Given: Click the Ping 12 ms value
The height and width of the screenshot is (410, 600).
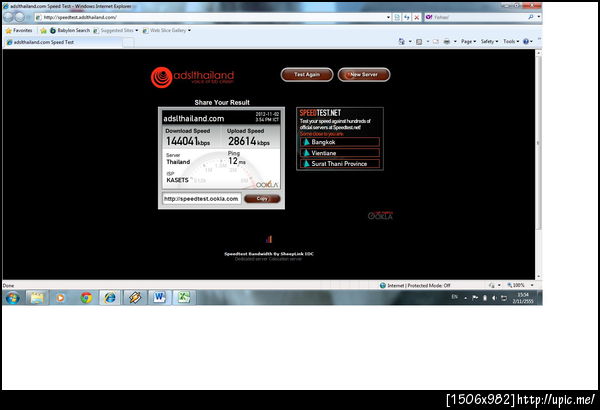Looking at the screenshot, I should [237, 161].
